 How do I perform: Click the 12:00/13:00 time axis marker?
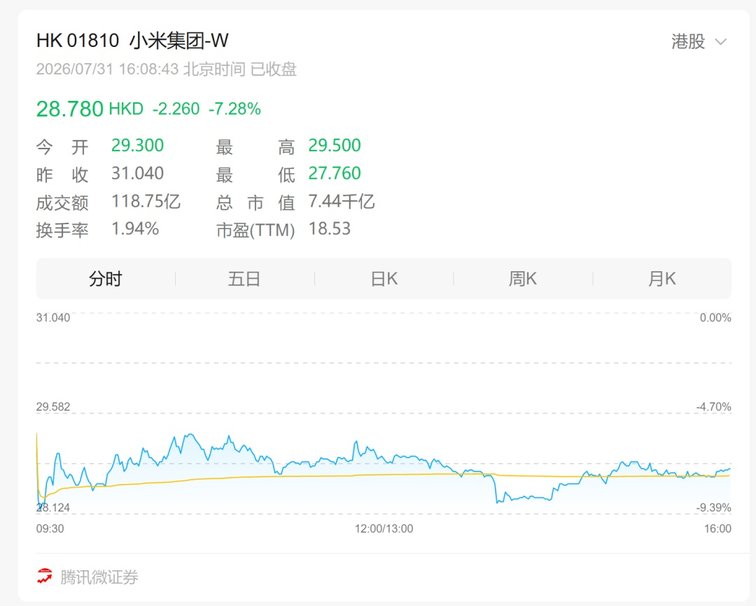click(384, 529)
